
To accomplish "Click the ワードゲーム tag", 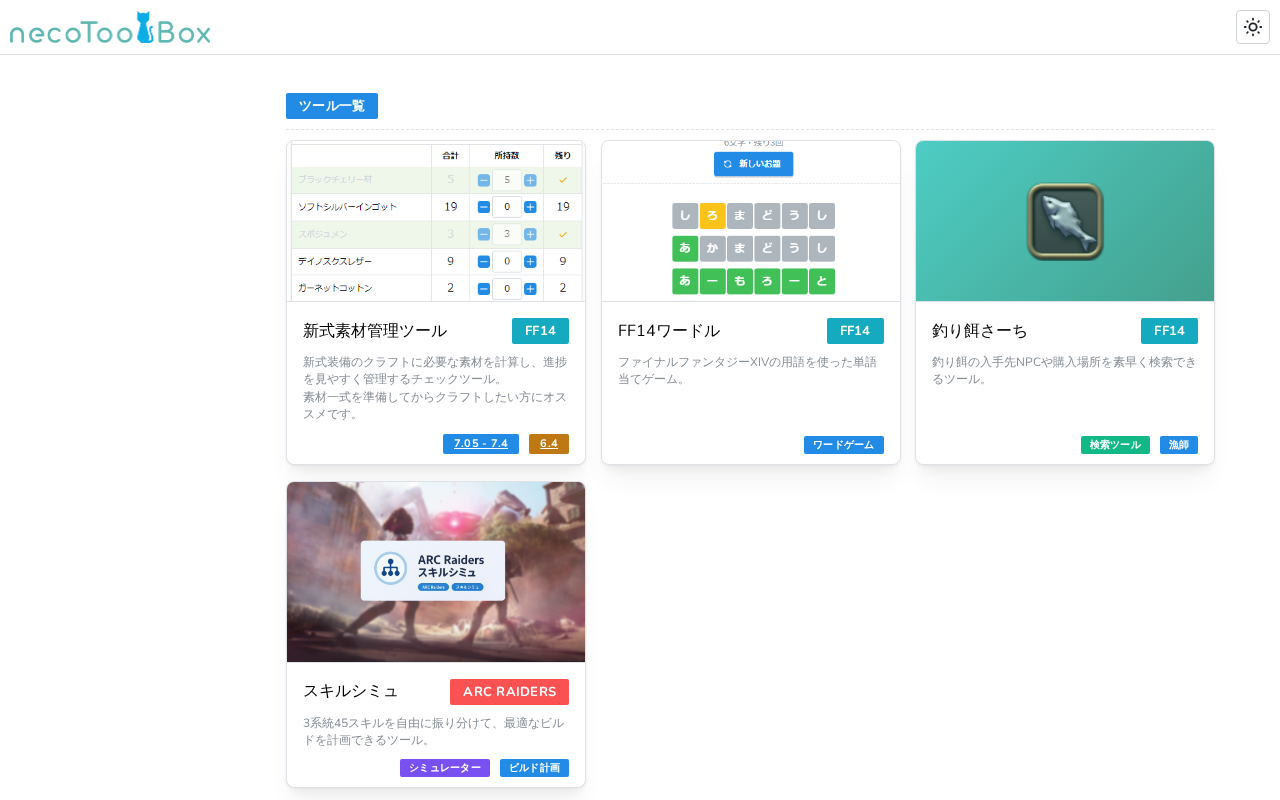I will [x=844, y=445].
